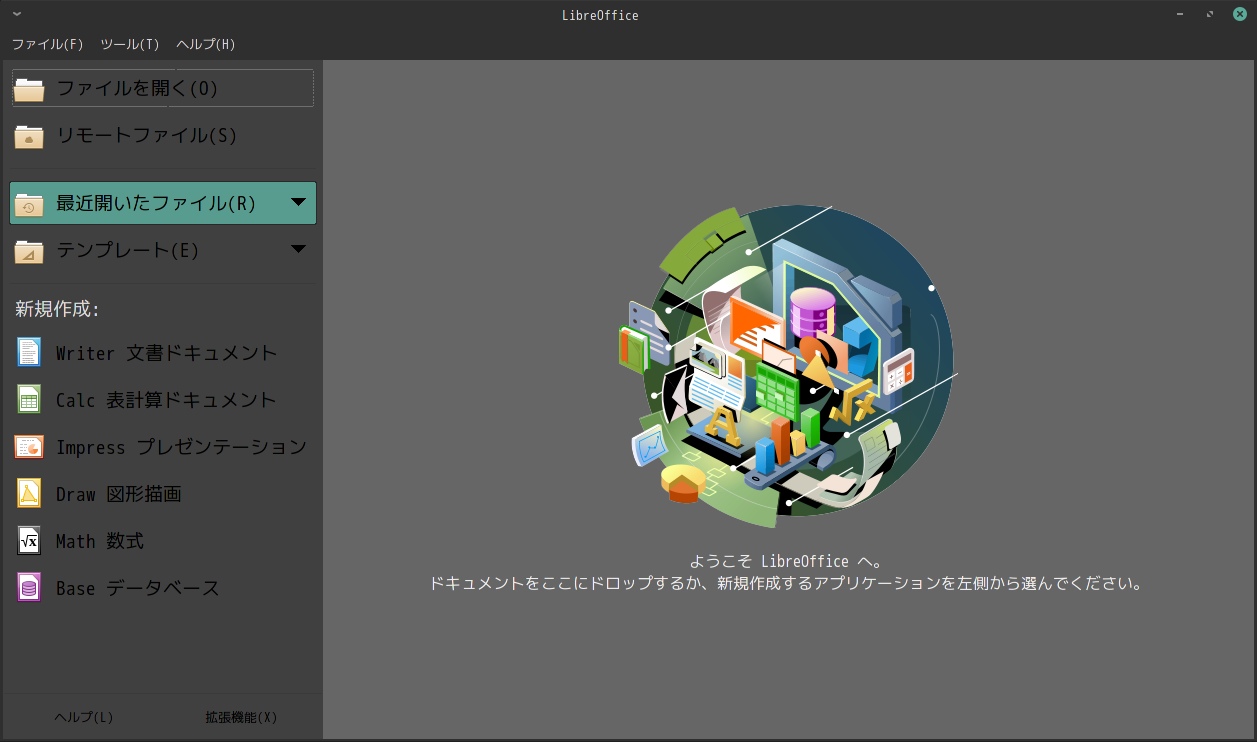
Task: Start a new Calc 表計算ドキュメント
Action: [x=162, y=400]
